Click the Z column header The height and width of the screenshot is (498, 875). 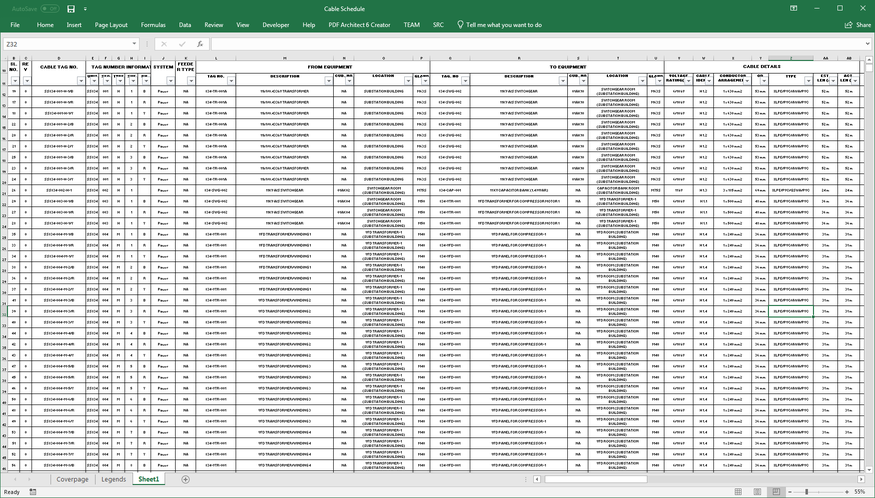791,58
